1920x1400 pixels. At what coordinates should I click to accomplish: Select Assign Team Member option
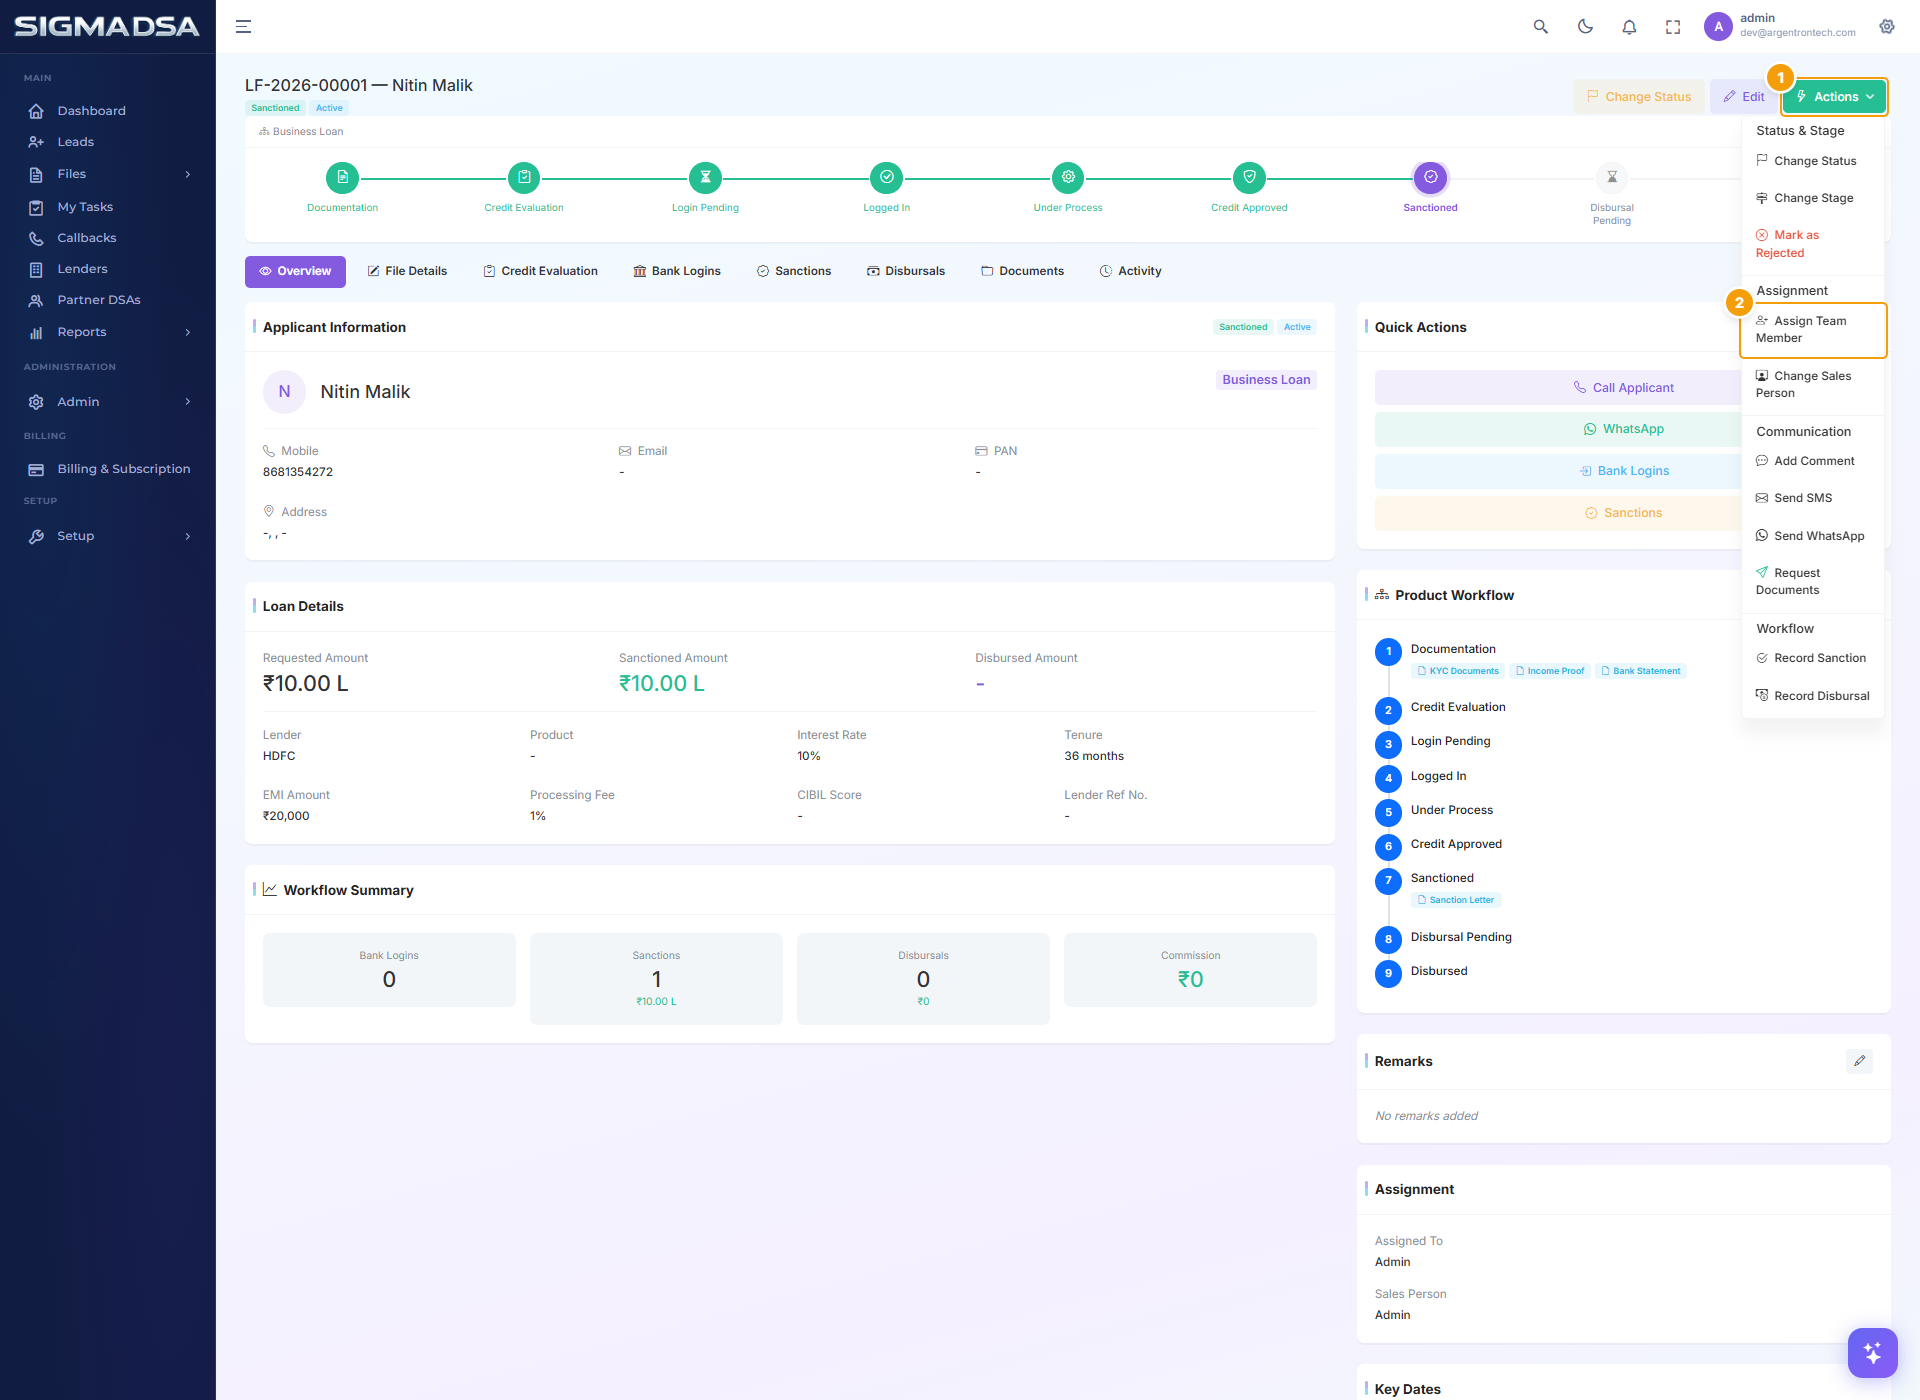pos(1813,329)
